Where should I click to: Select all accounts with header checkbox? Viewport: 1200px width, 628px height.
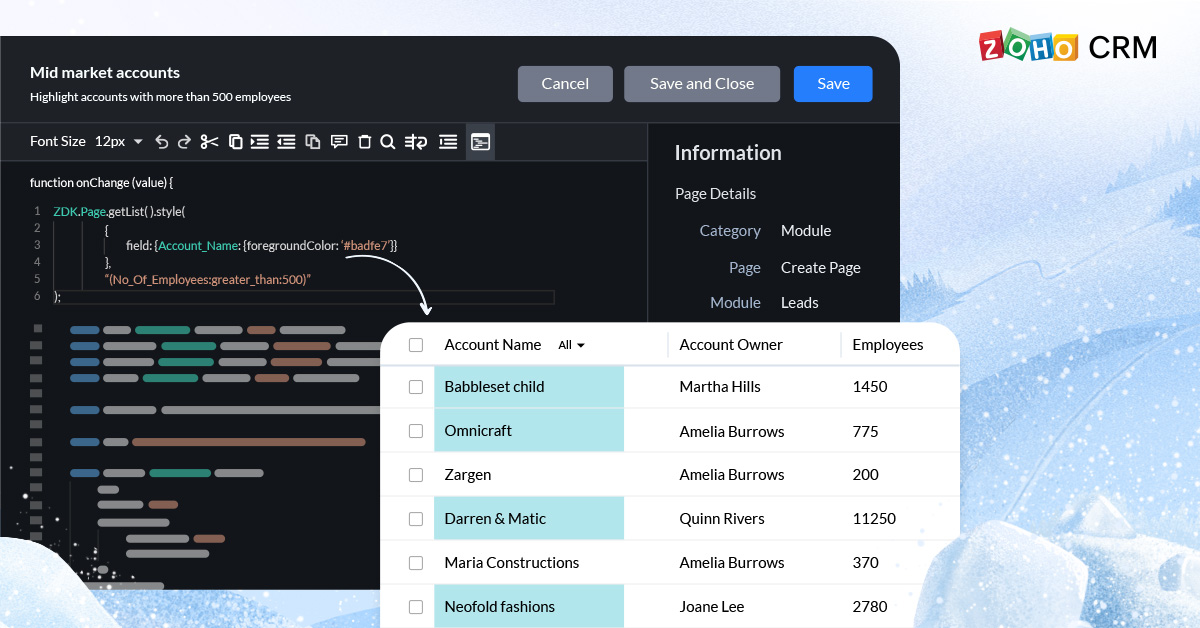point(416,345)
